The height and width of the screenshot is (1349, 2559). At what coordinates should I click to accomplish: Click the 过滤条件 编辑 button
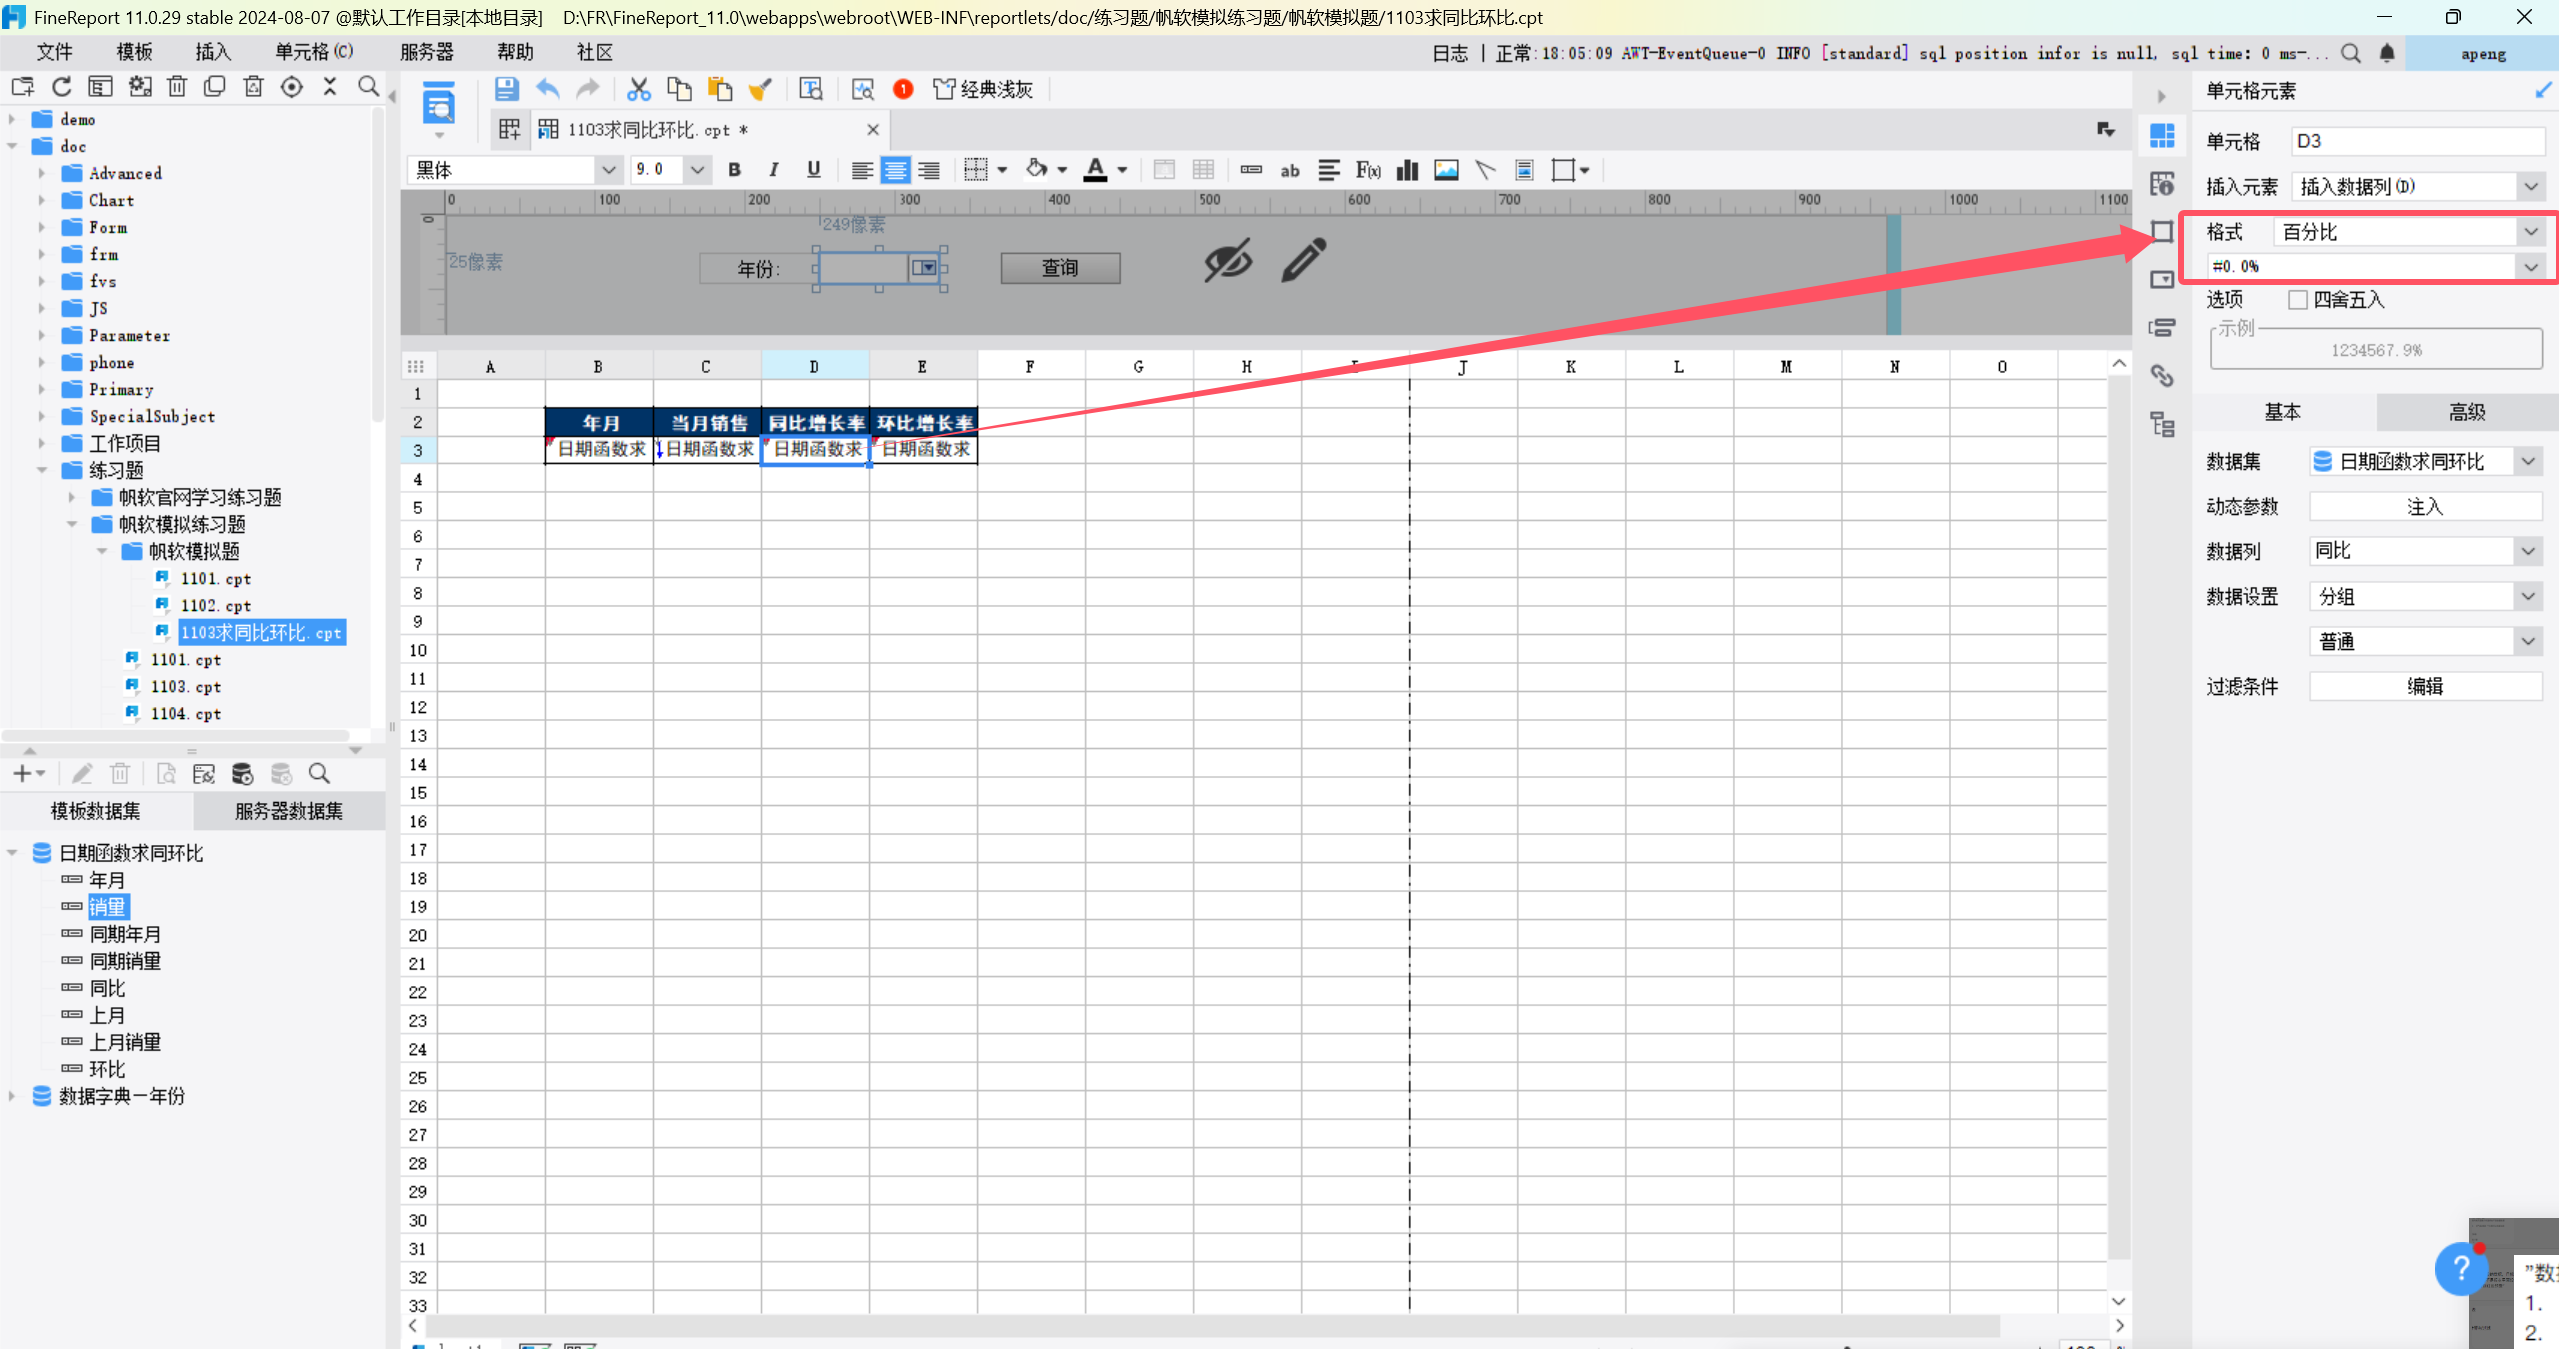click(2424, 687)
